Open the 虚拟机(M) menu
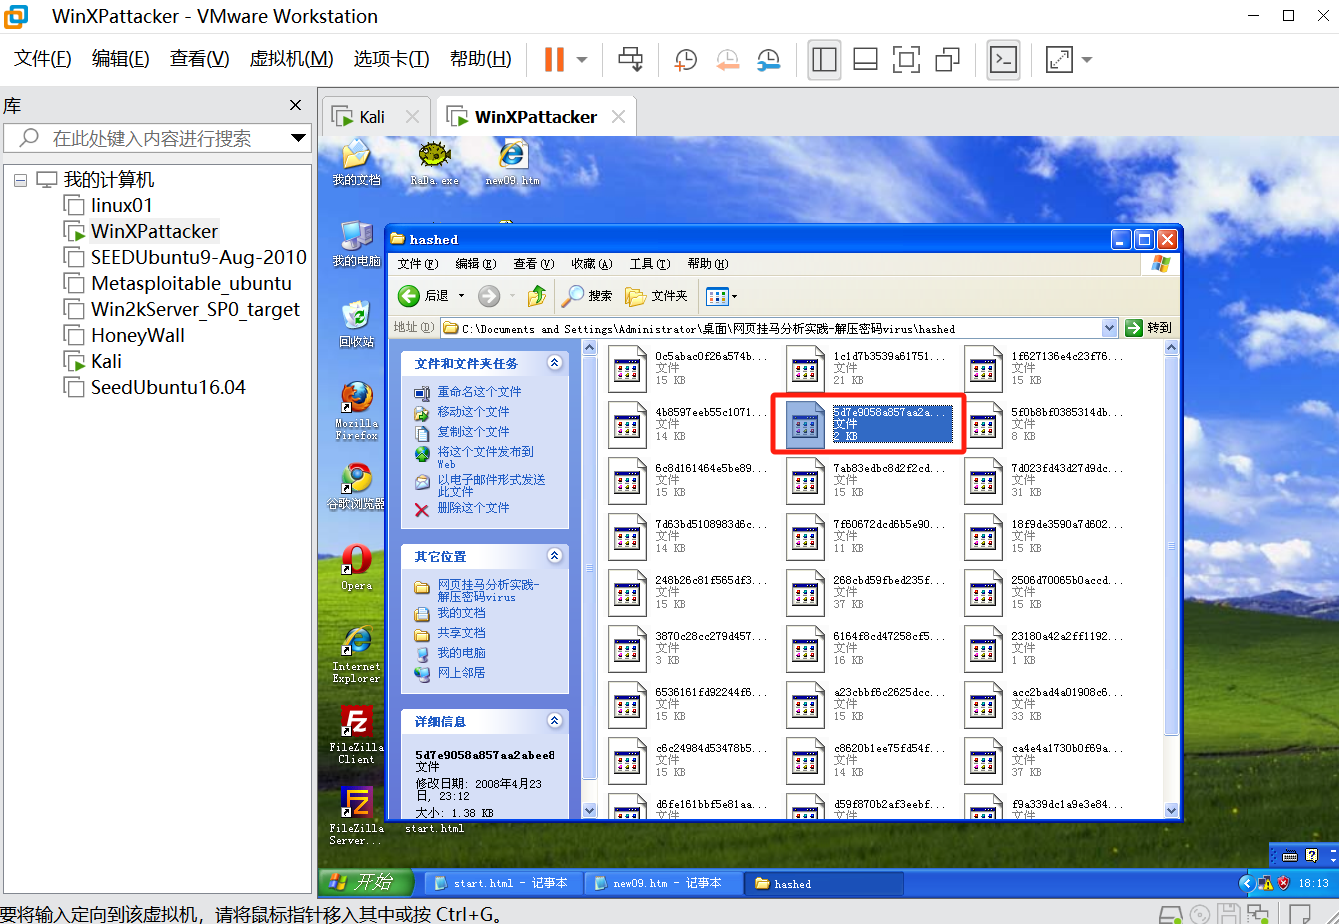This screenshot has width=1339, height=924. [x=291, y=59]
